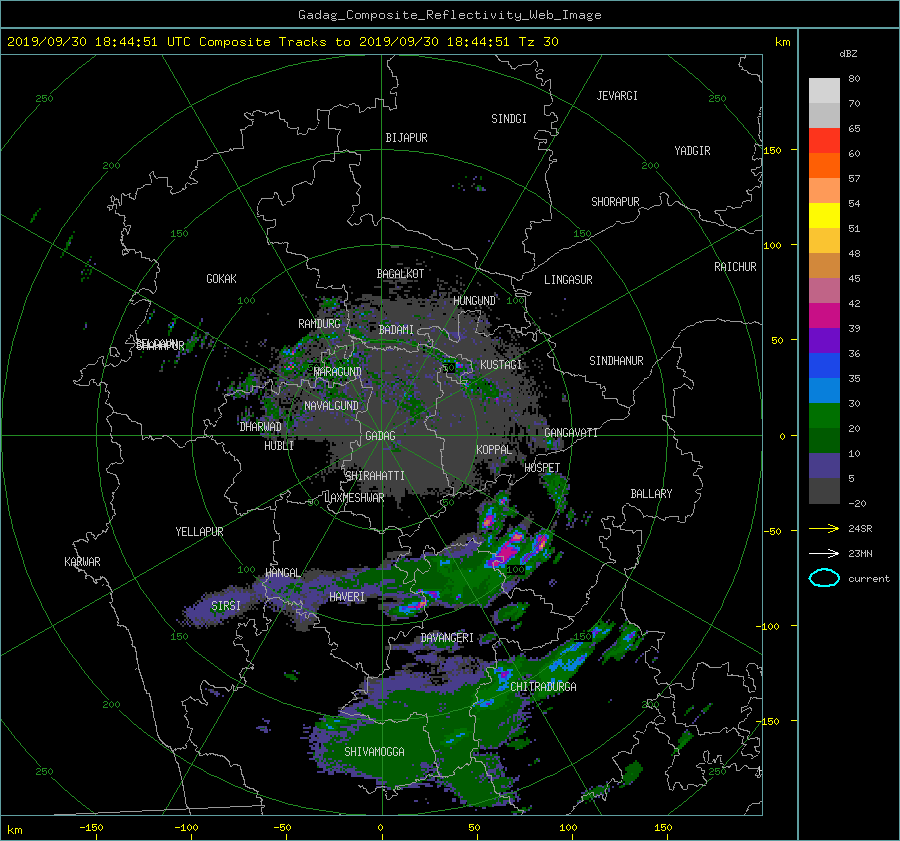Click the NAVALGUND city label
The height and width of the screenshot is (841, 900).
pyautogui.click(x=331, y=406)
